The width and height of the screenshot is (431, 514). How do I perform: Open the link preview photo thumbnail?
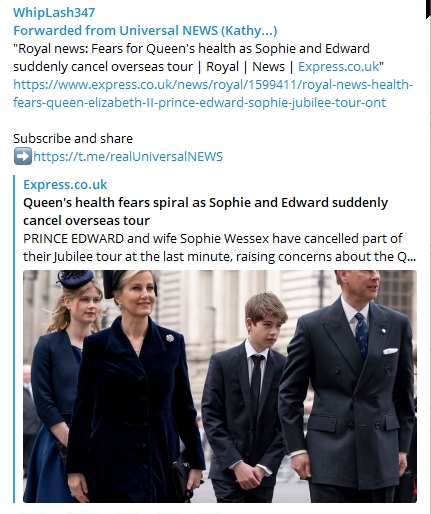coord(220,386)
